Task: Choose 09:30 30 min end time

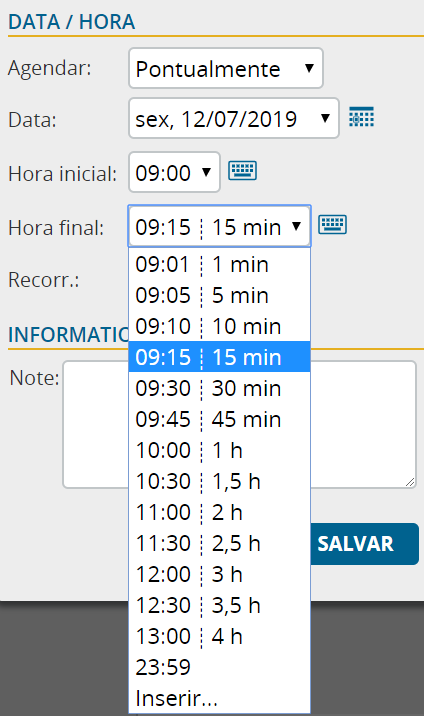Action: 220,388
